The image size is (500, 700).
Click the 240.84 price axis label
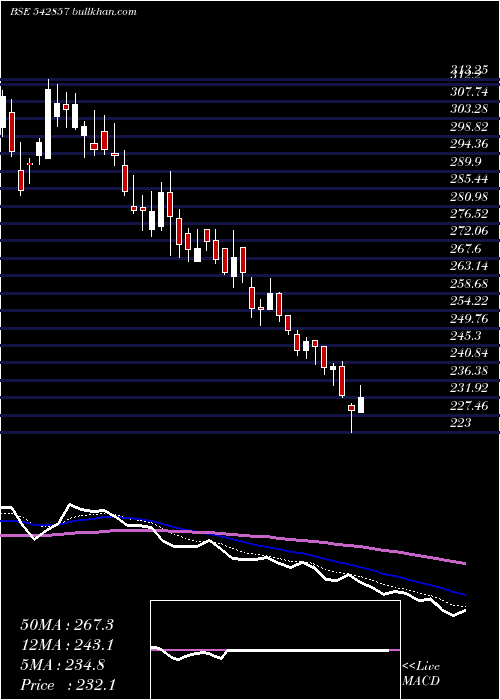tap(469, 354)
